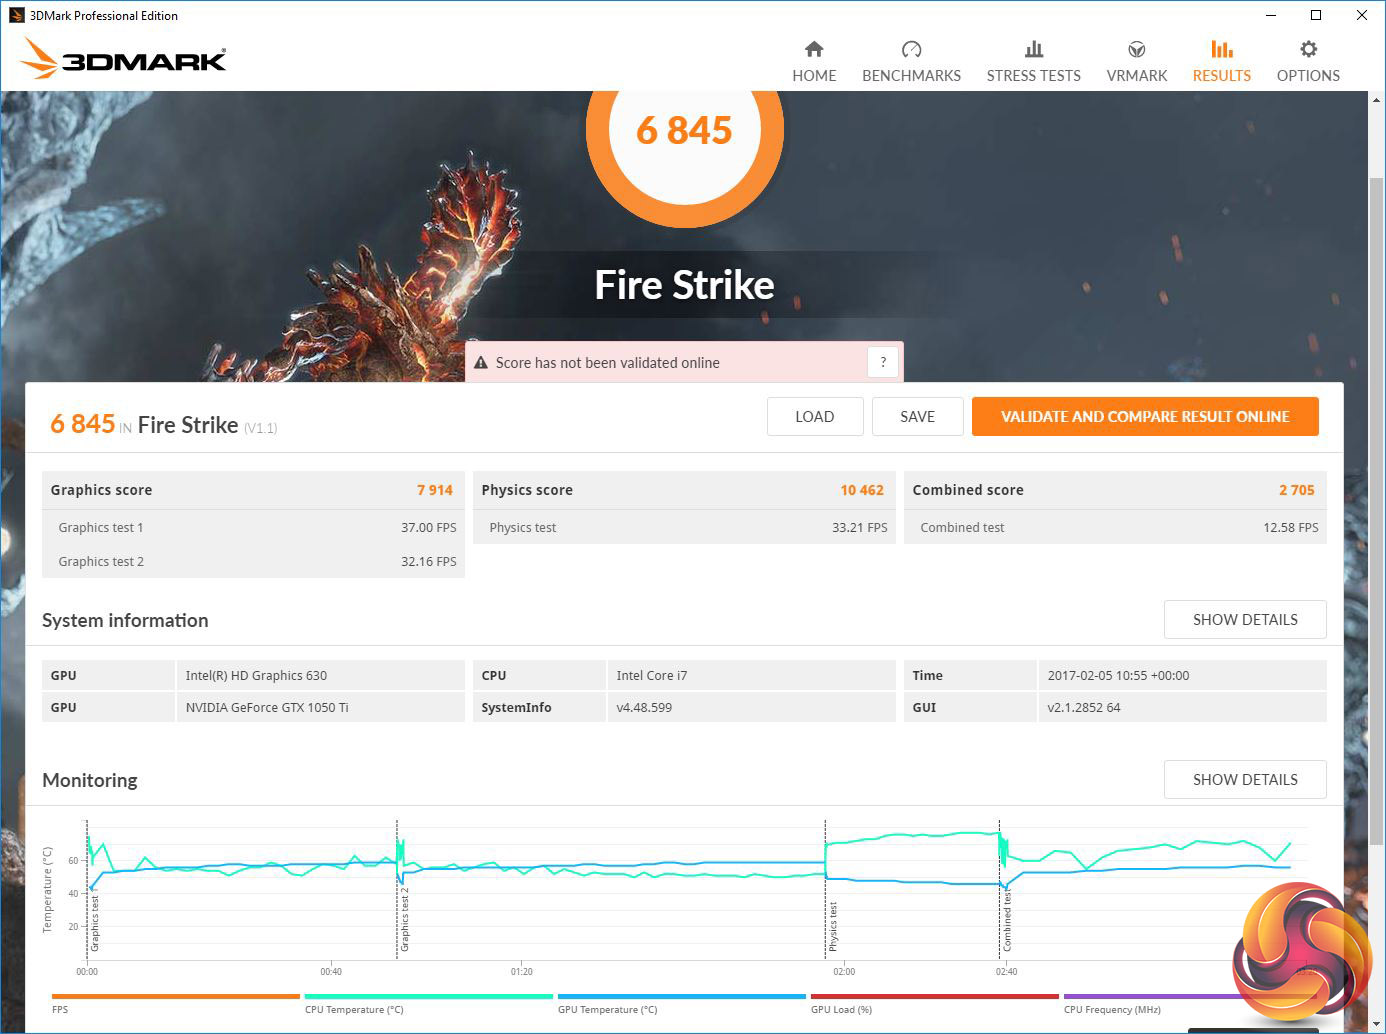Toggle GPU Temperature legend series
The image size is (1386, 1034).
click(681, 997)
